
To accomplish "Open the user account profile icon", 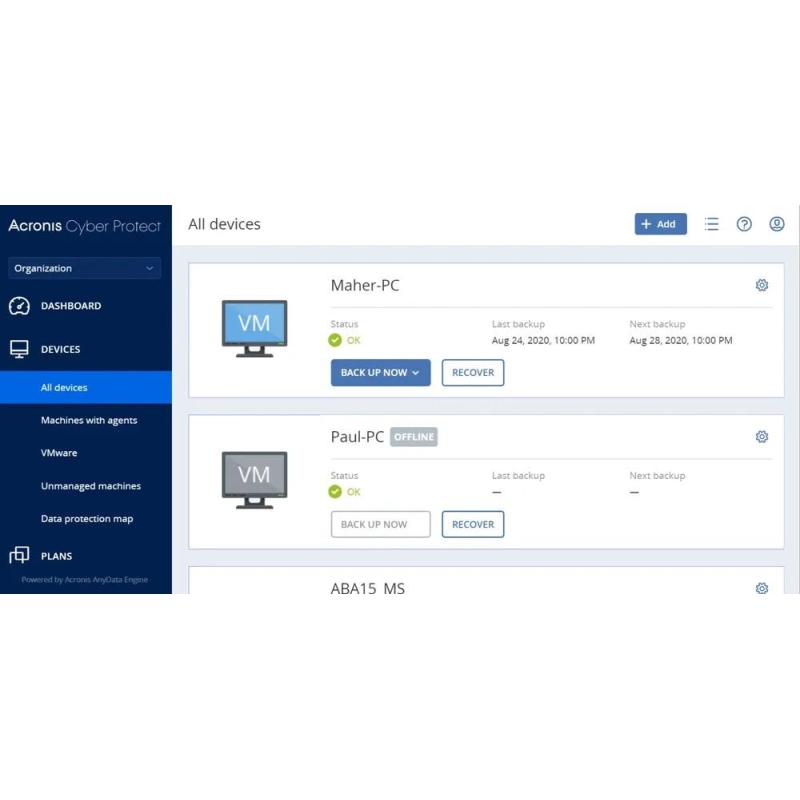I will click(777, 224).
